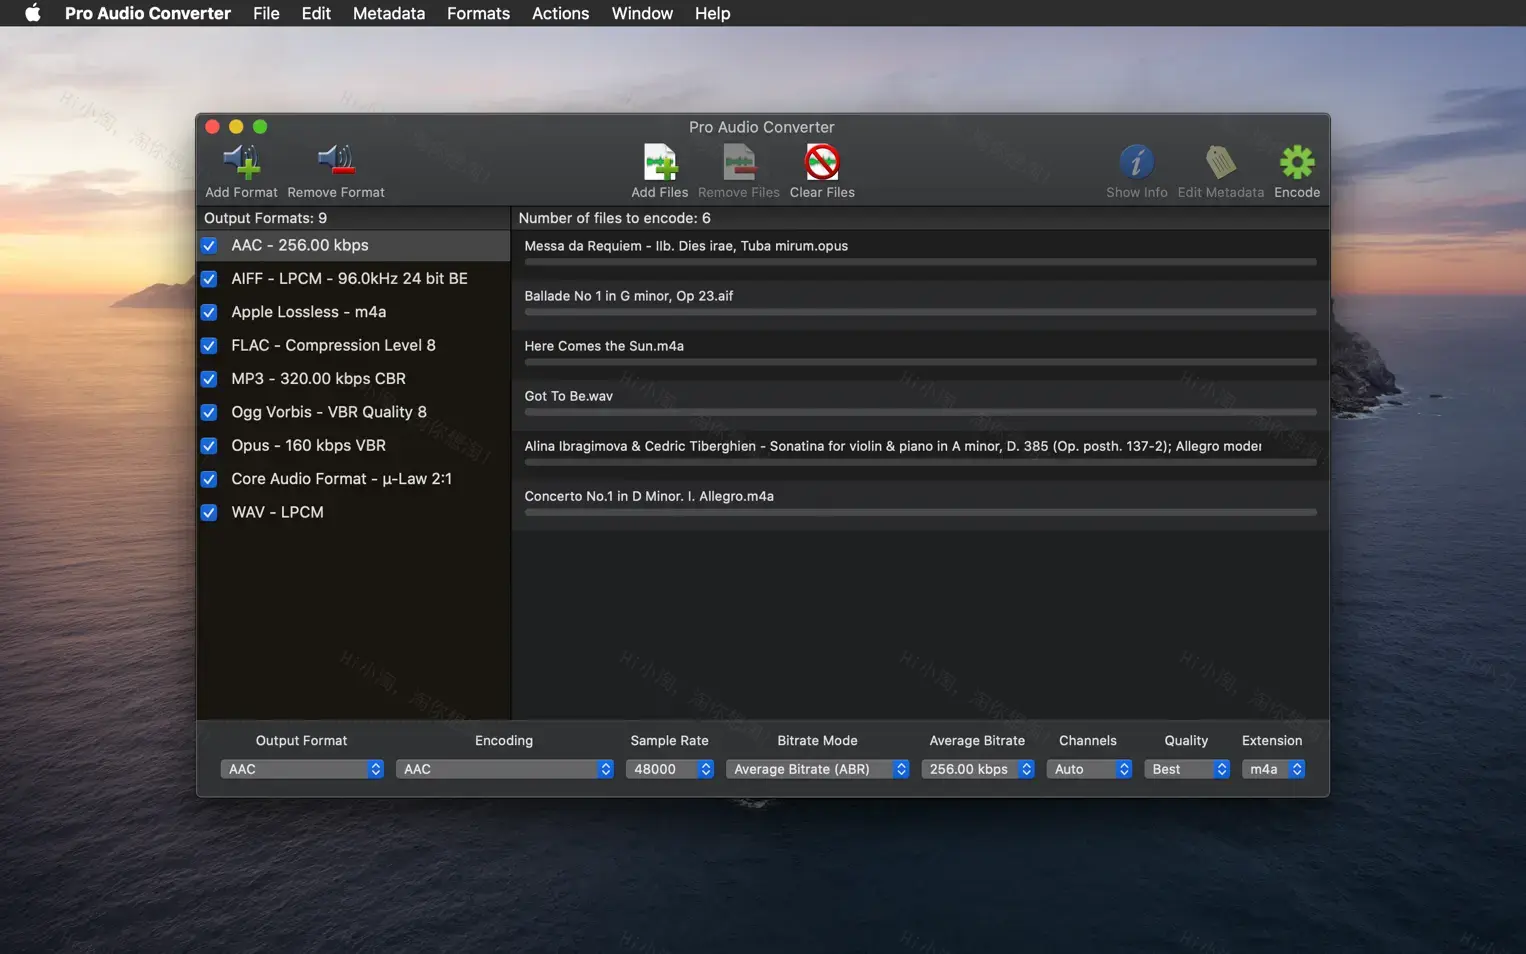Open the Actions menu
Image resolution: width=1526 pixels, height=954 pixels.
(x=560, y=13)
